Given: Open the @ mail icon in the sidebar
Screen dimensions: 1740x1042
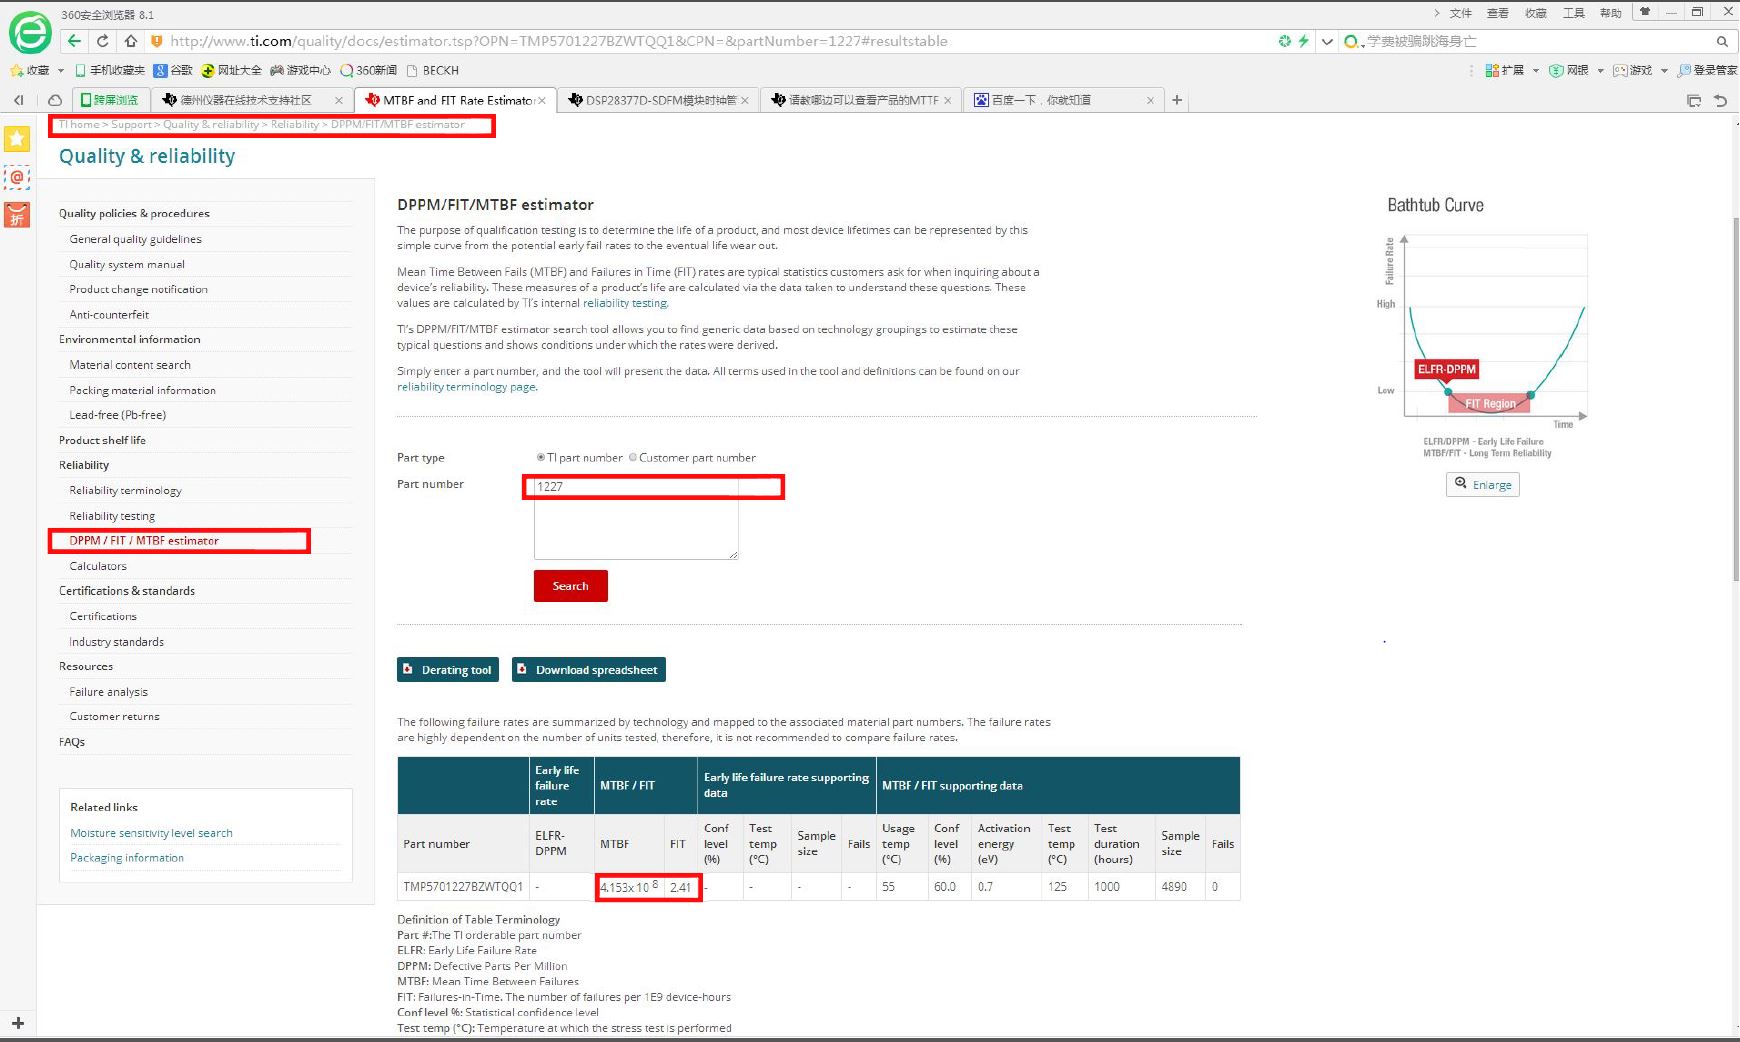Looking at the screenshot, I should click(x=17, y=177).
